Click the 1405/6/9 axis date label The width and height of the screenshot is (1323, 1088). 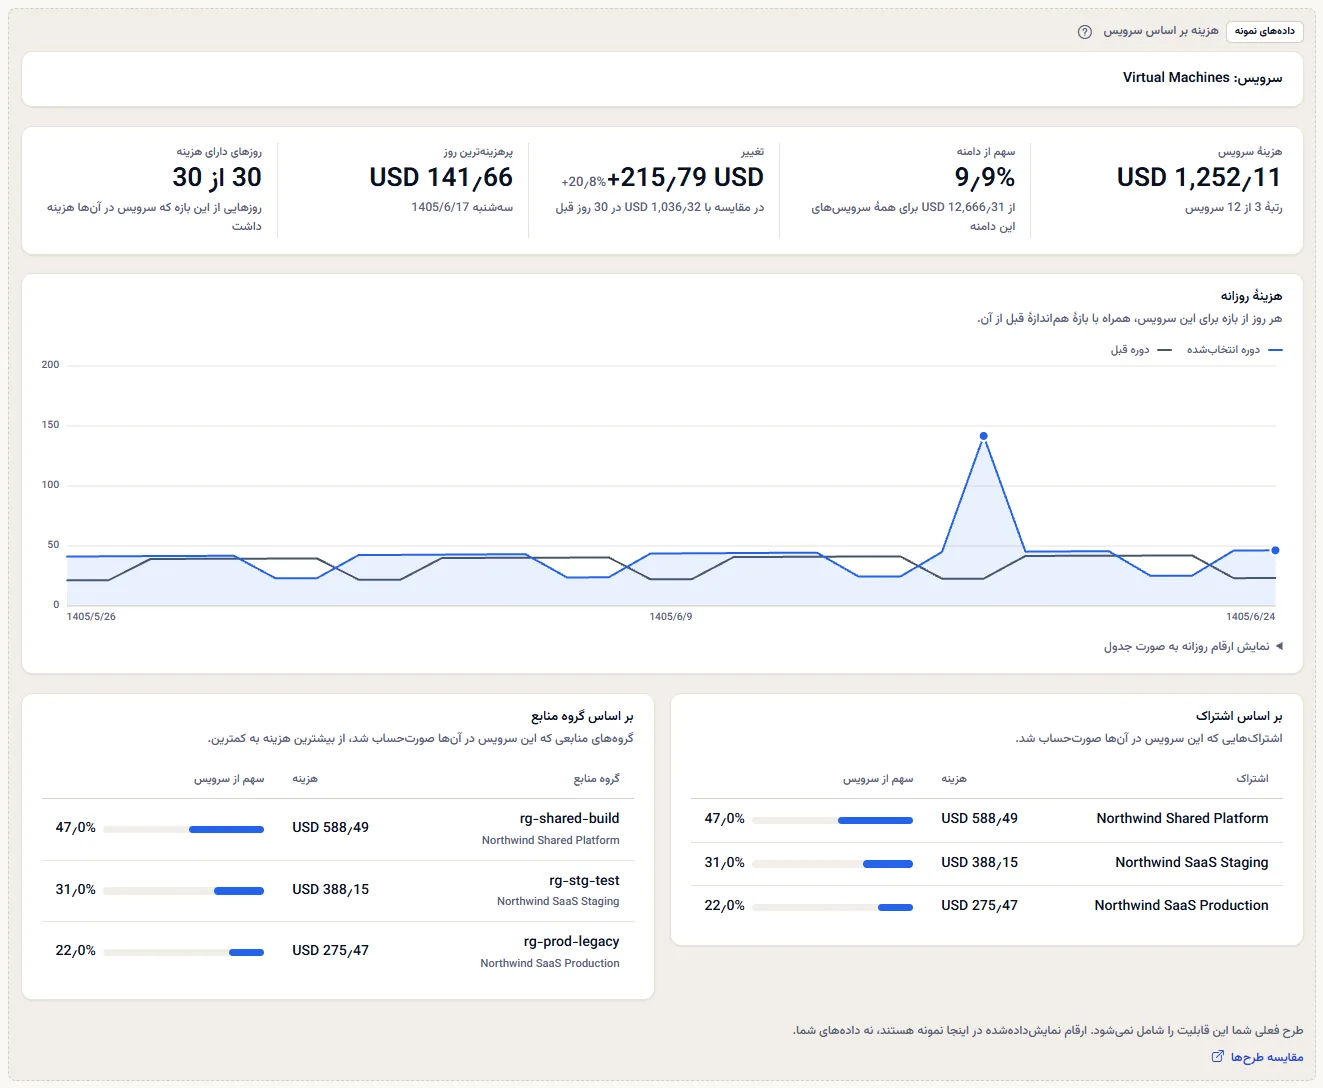tap(671, 617)
